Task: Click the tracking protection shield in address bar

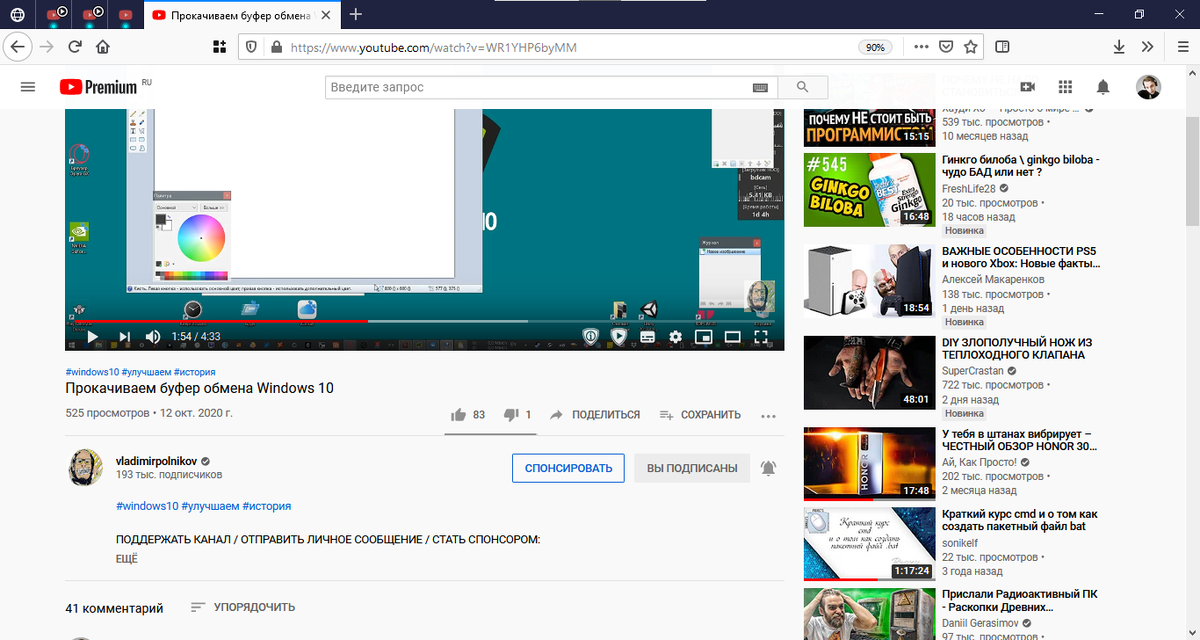Action: coord(251,47)
